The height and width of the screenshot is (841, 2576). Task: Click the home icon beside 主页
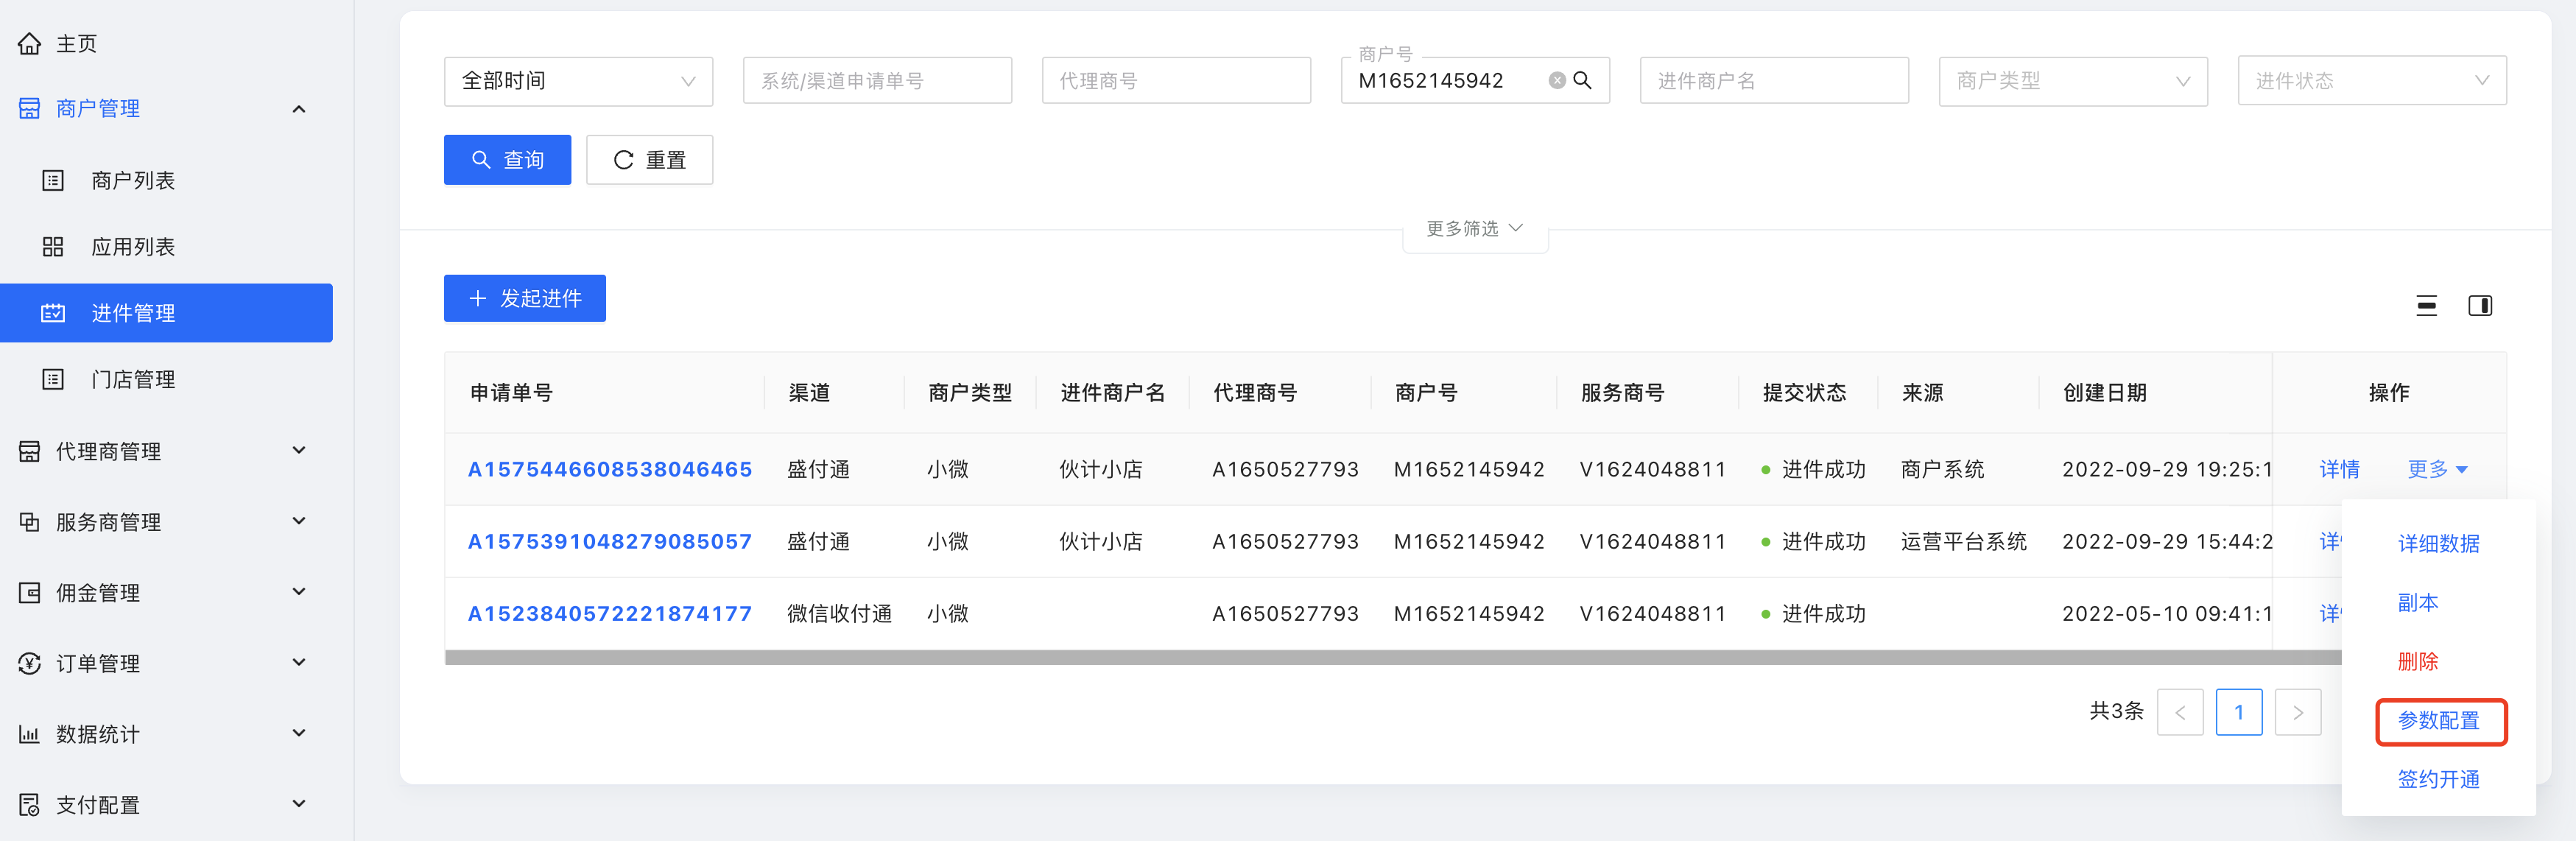coord(30,43)
